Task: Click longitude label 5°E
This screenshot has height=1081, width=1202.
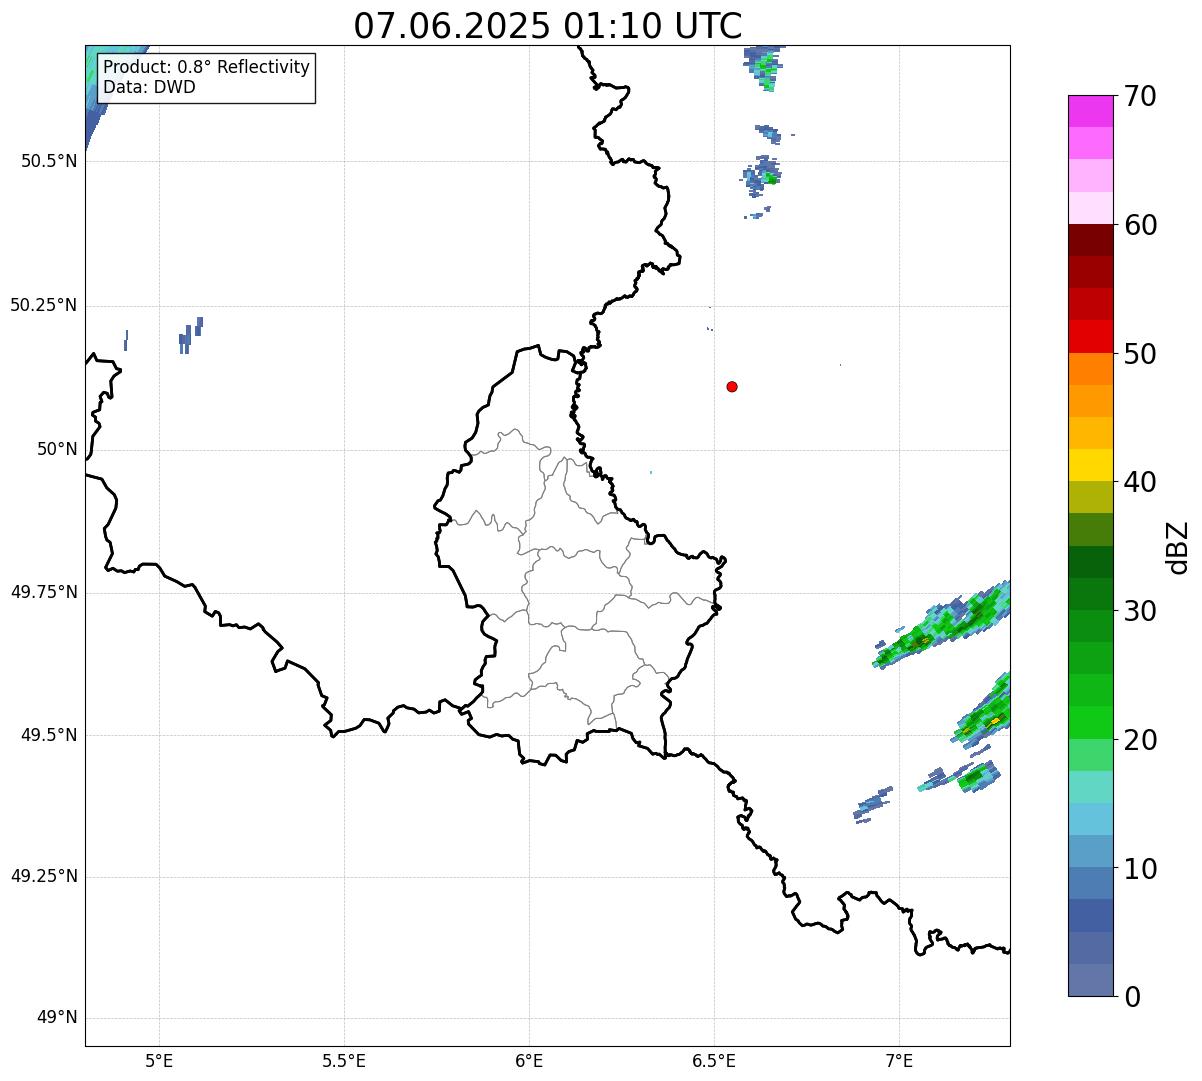Action: pyautogui.click(x=159, y=1060)
